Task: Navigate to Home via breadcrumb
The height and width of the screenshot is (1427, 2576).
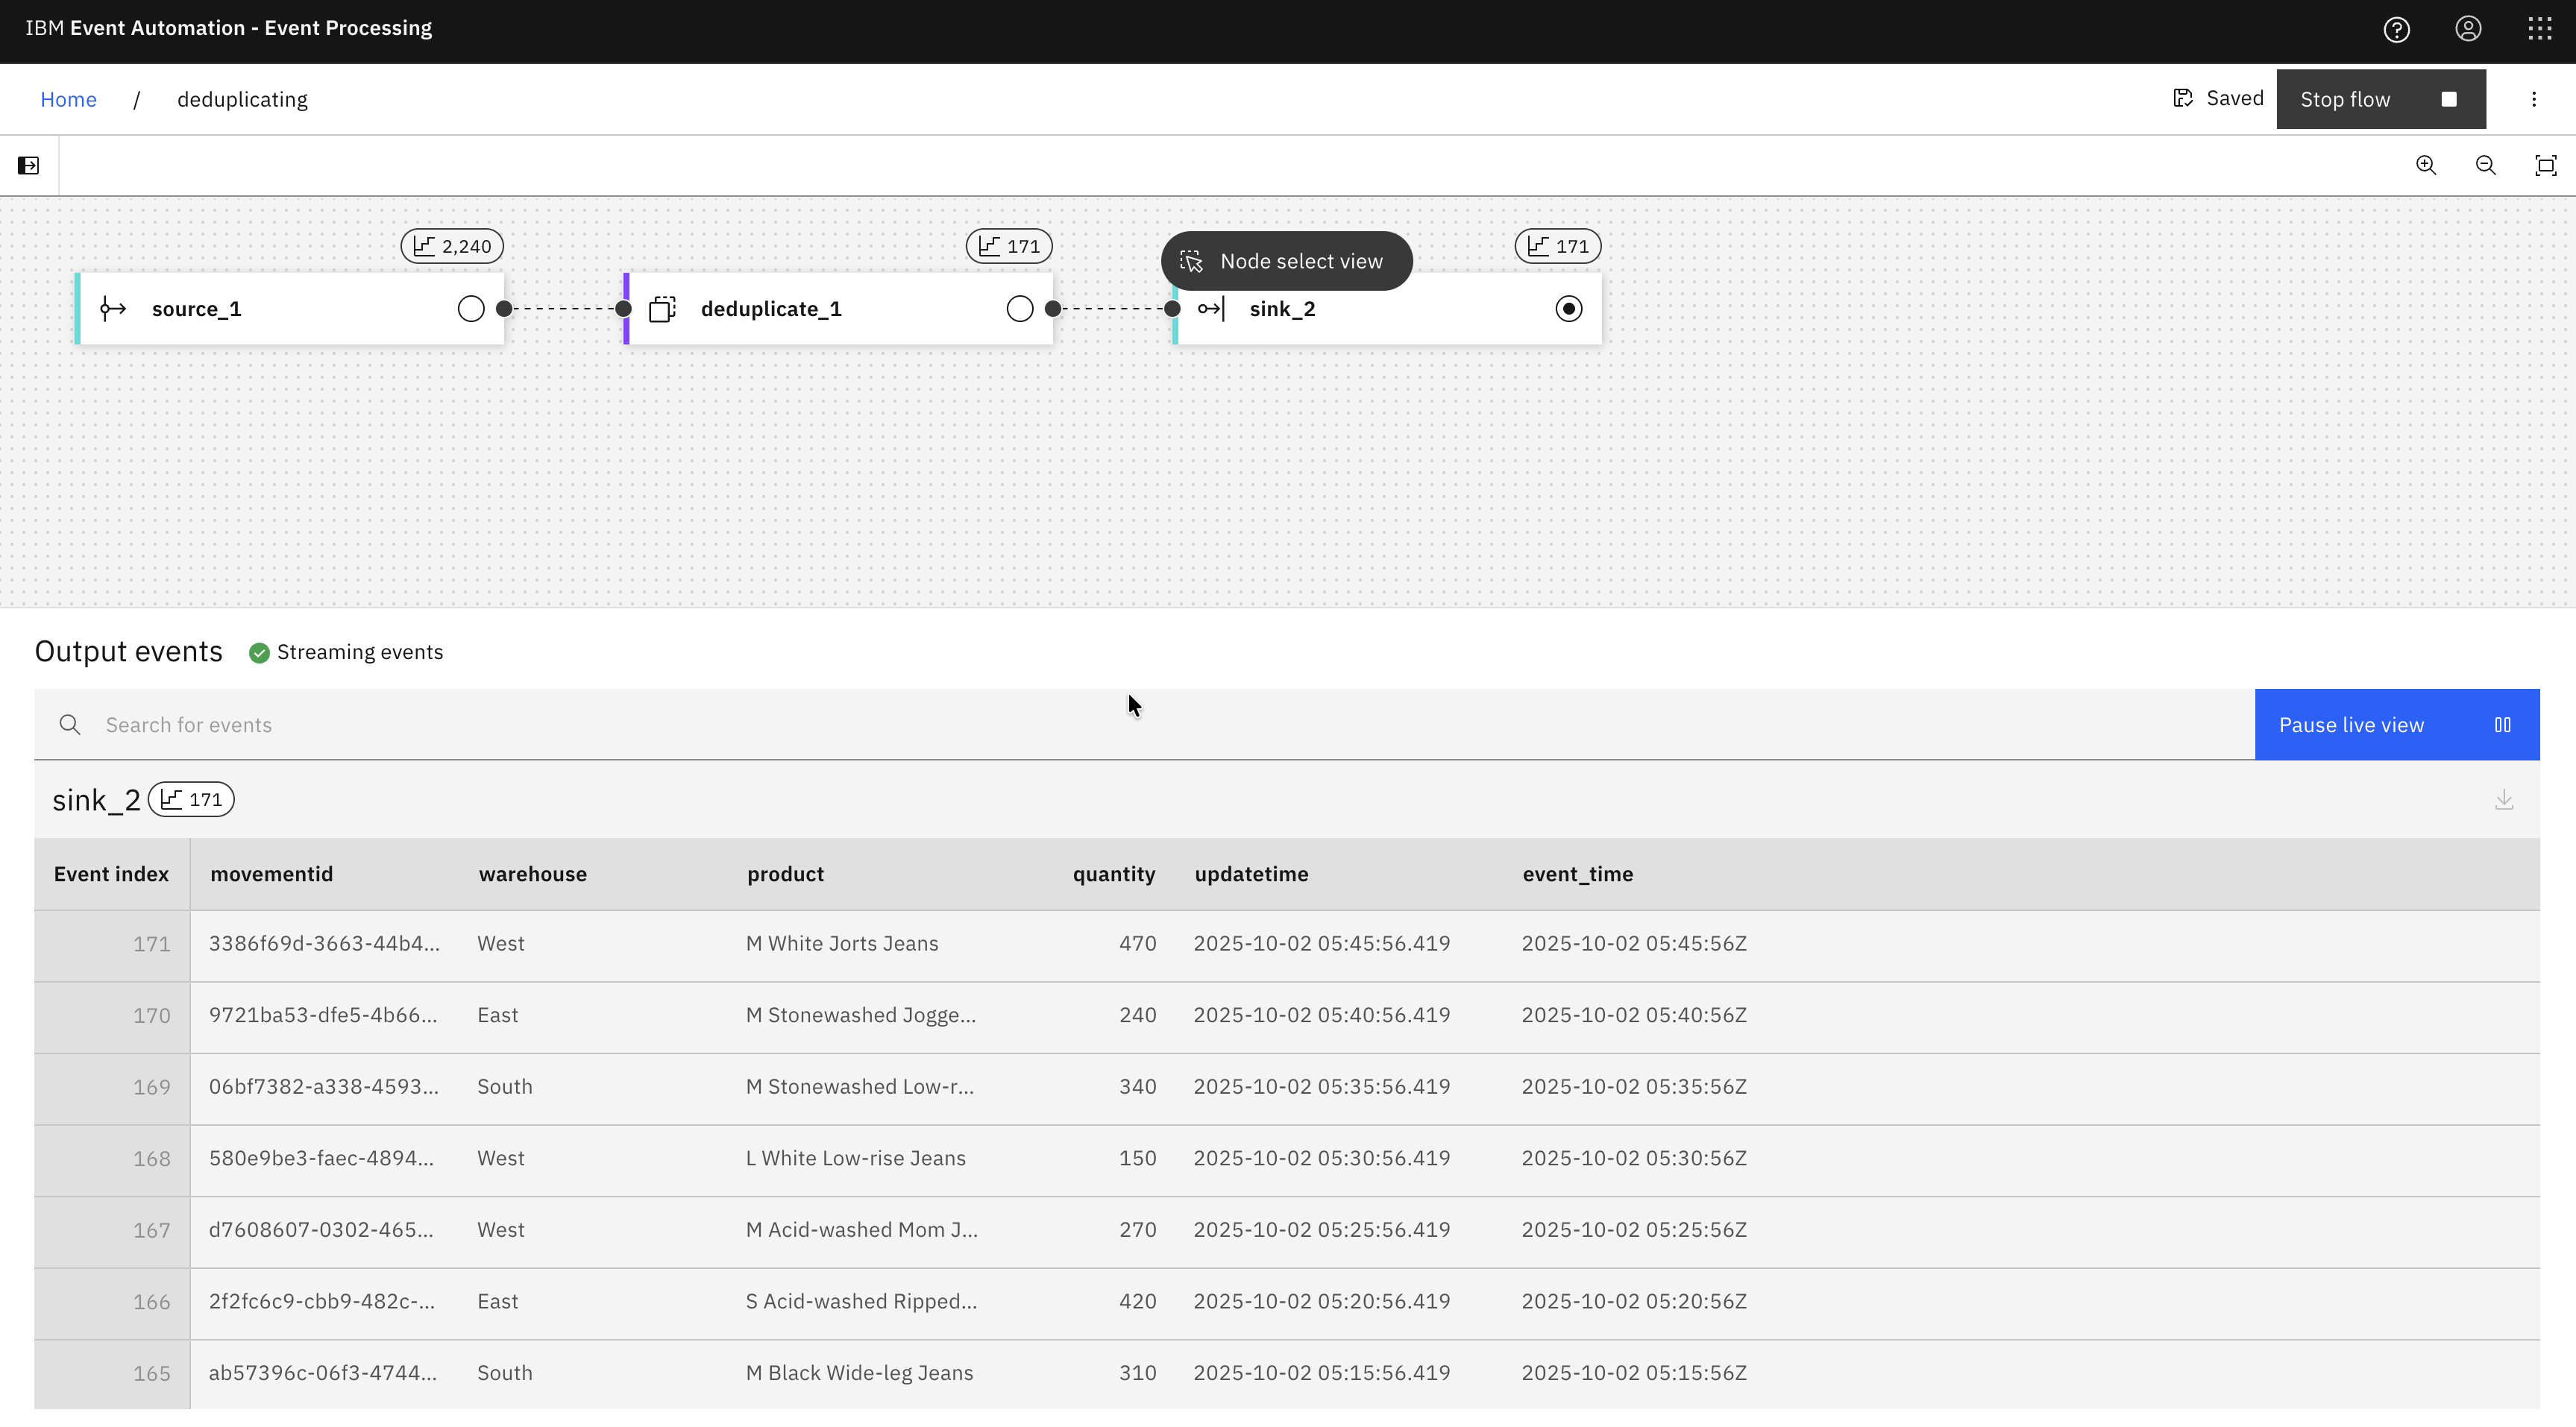Action: (x=68, y=99)
